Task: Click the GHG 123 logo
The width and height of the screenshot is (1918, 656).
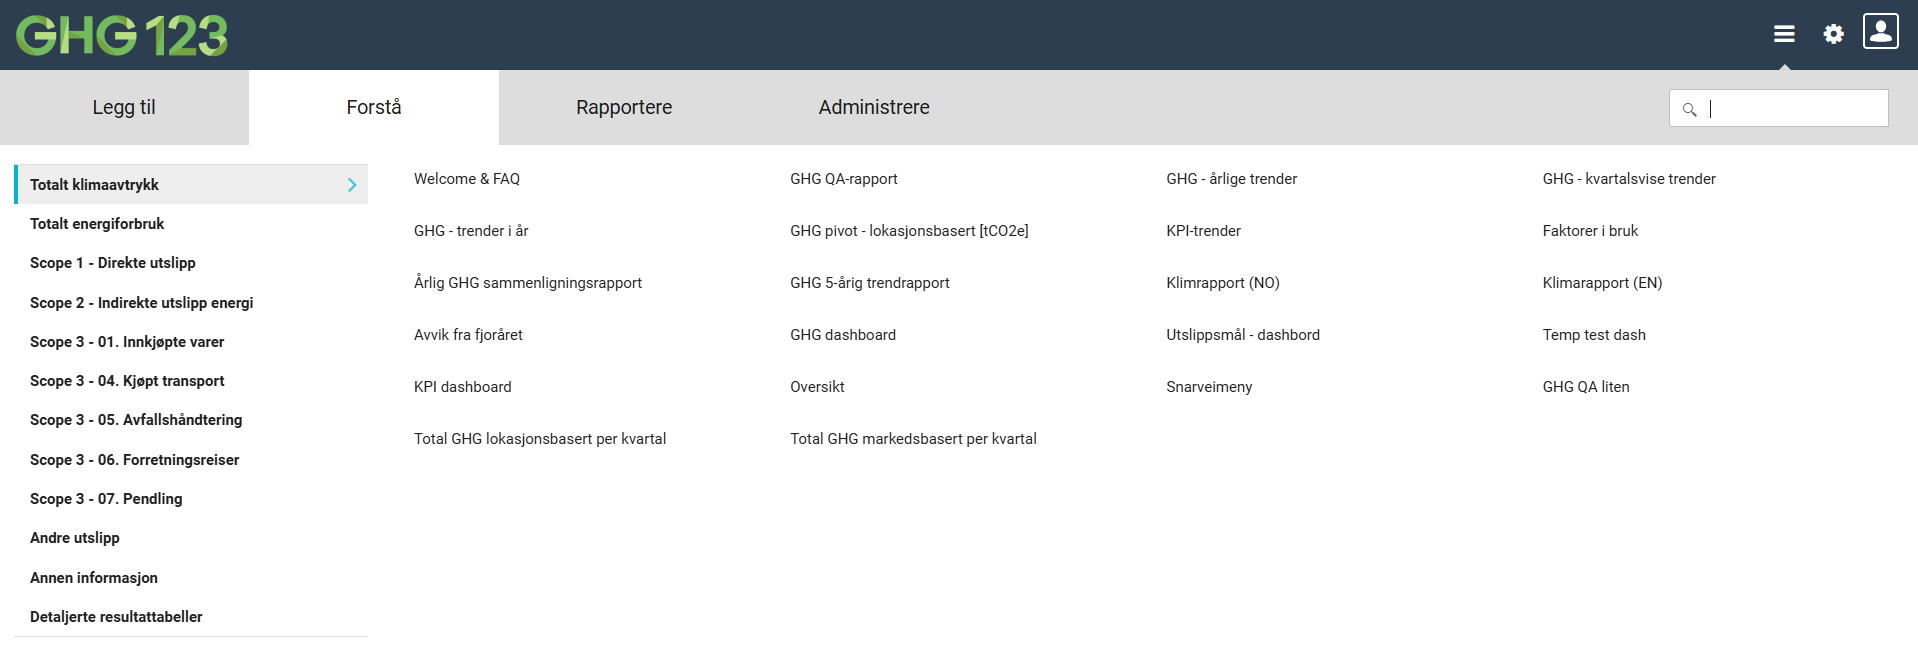Action: [122, 35]
